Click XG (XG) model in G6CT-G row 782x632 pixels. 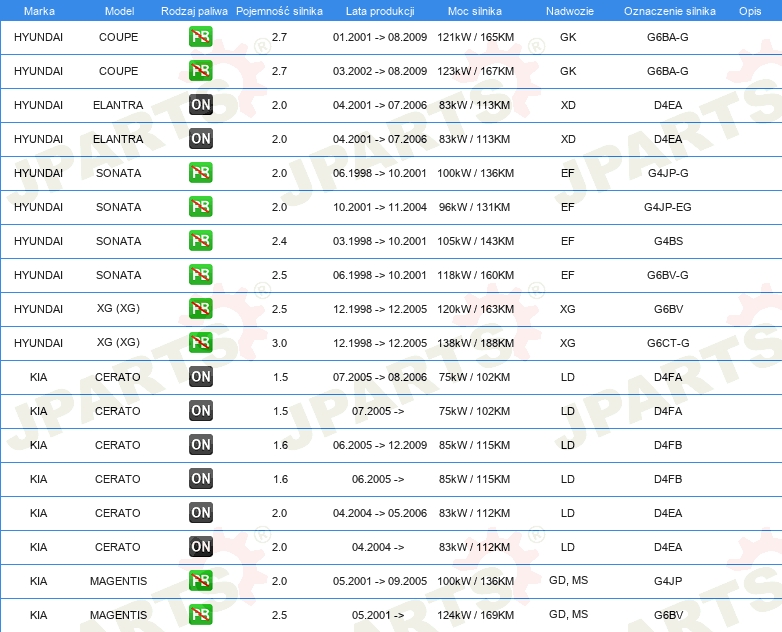pyautogui.click(x=118, y=342)
